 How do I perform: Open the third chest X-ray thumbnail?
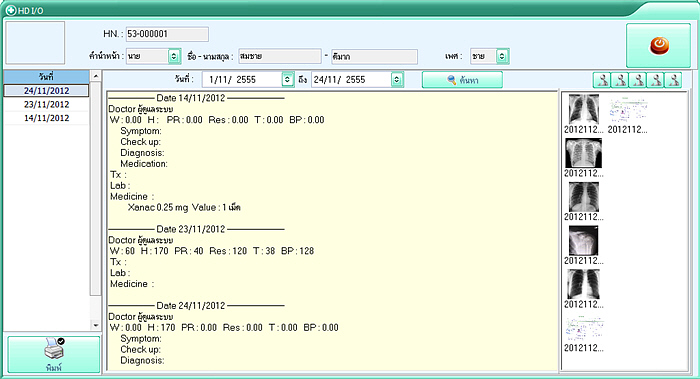pyautogui.click(x=583, y=197)
